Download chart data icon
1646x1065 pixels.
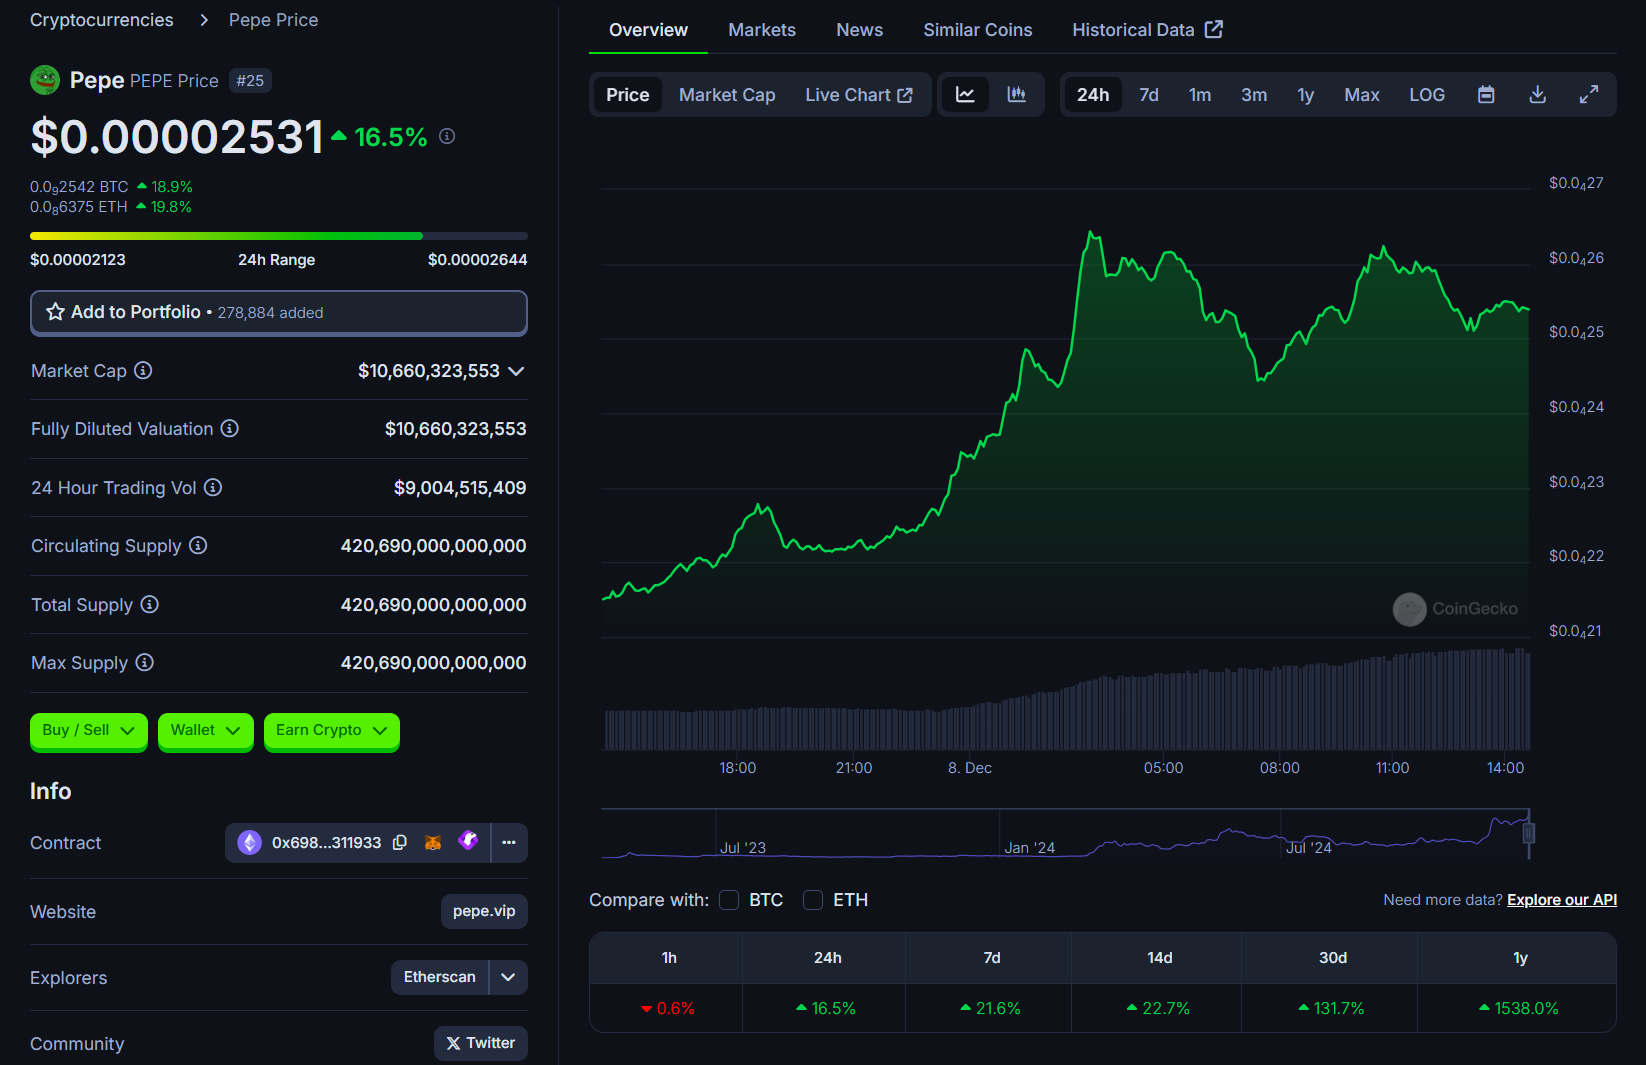click(x=1537, y=95)
